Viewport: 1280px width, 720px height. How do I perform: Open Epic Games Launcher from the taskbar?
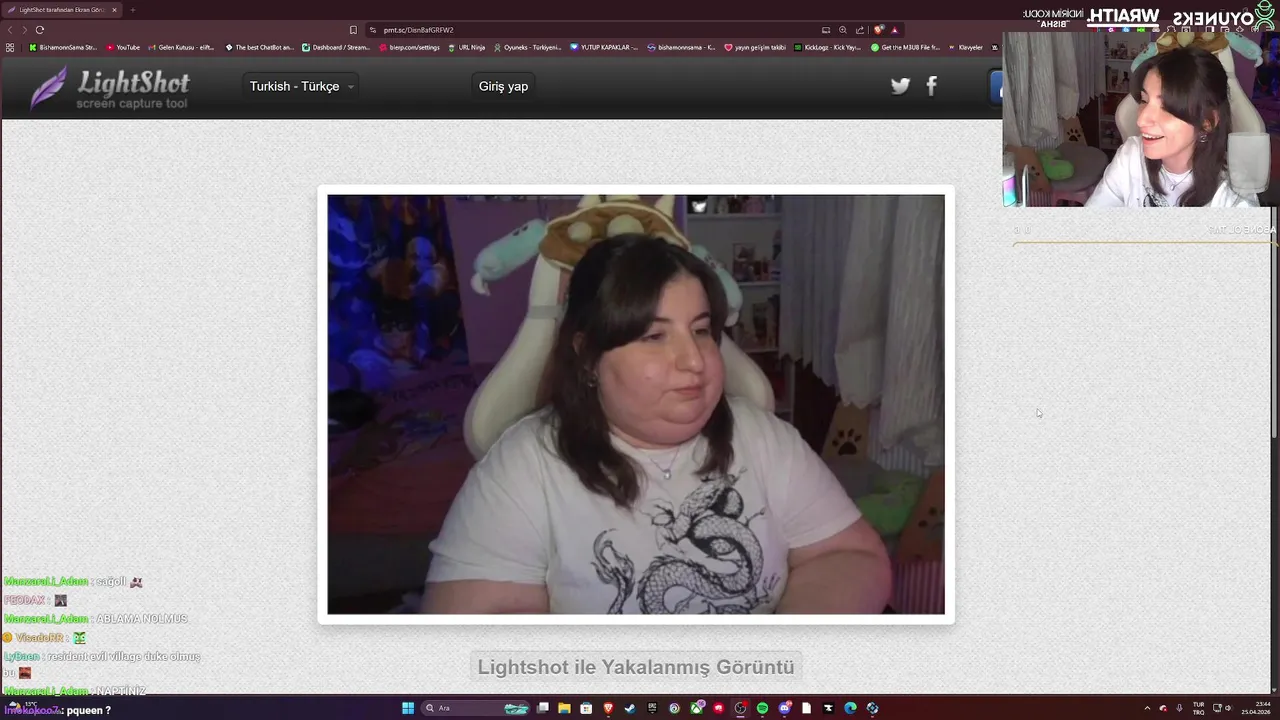(652, 708)
